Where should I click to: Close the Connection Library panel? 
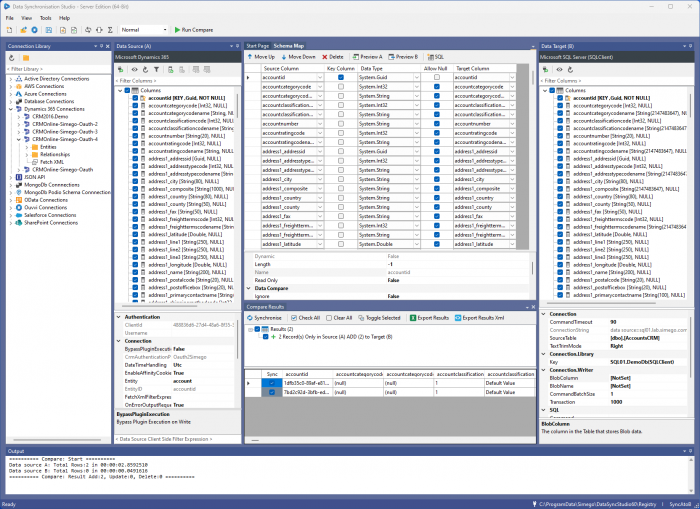click(x=108, y=46)
